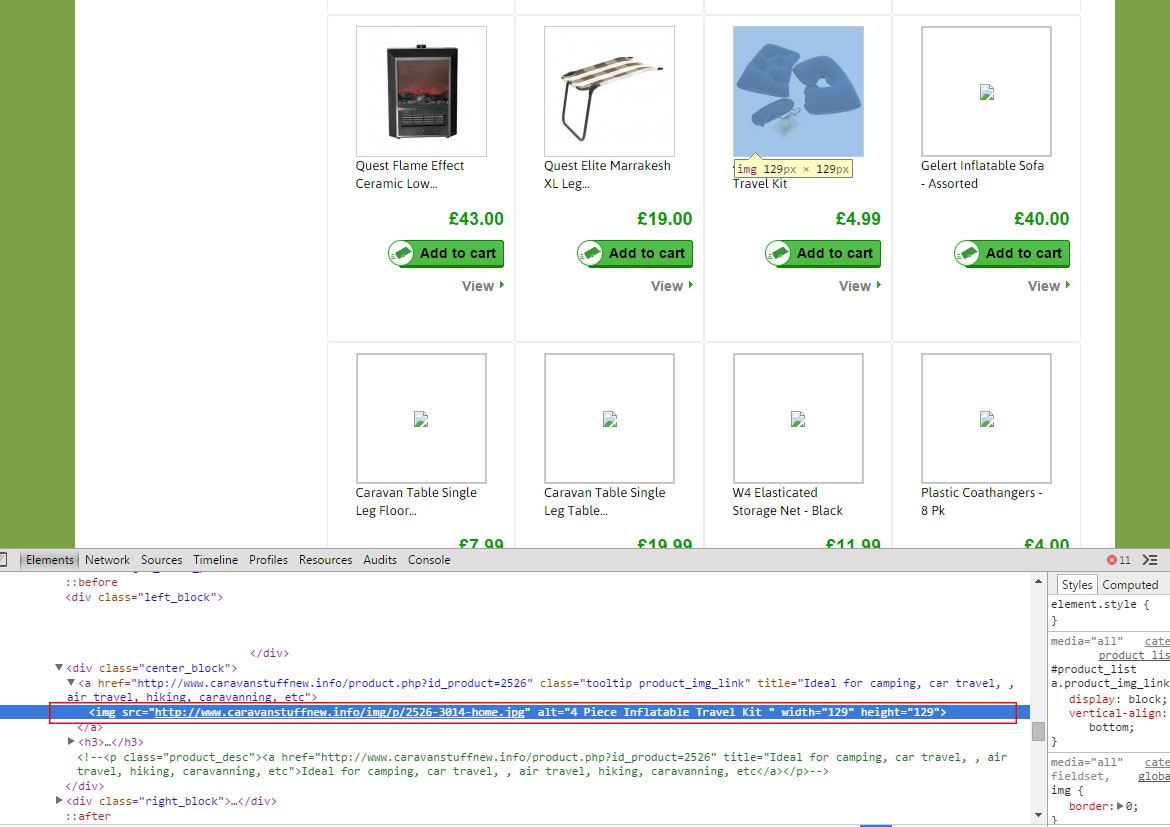Switch to the Console tab
Screen dimensions: 1170x827
(x=429, y=560)
